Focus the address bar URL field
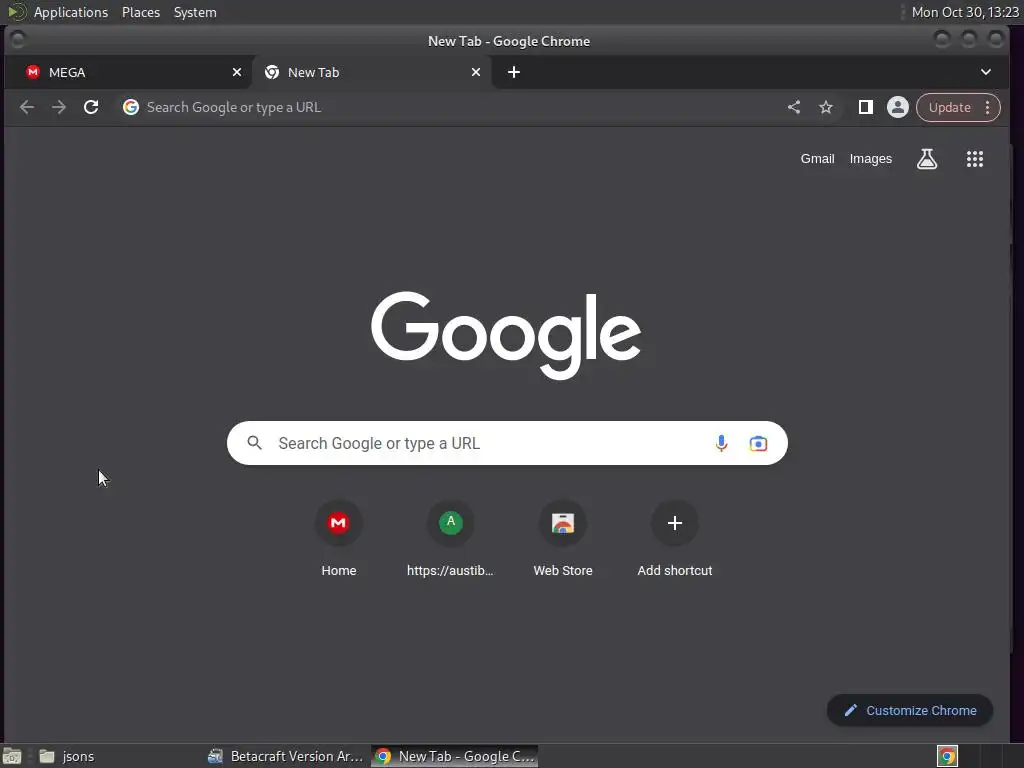 pos(451,107)
